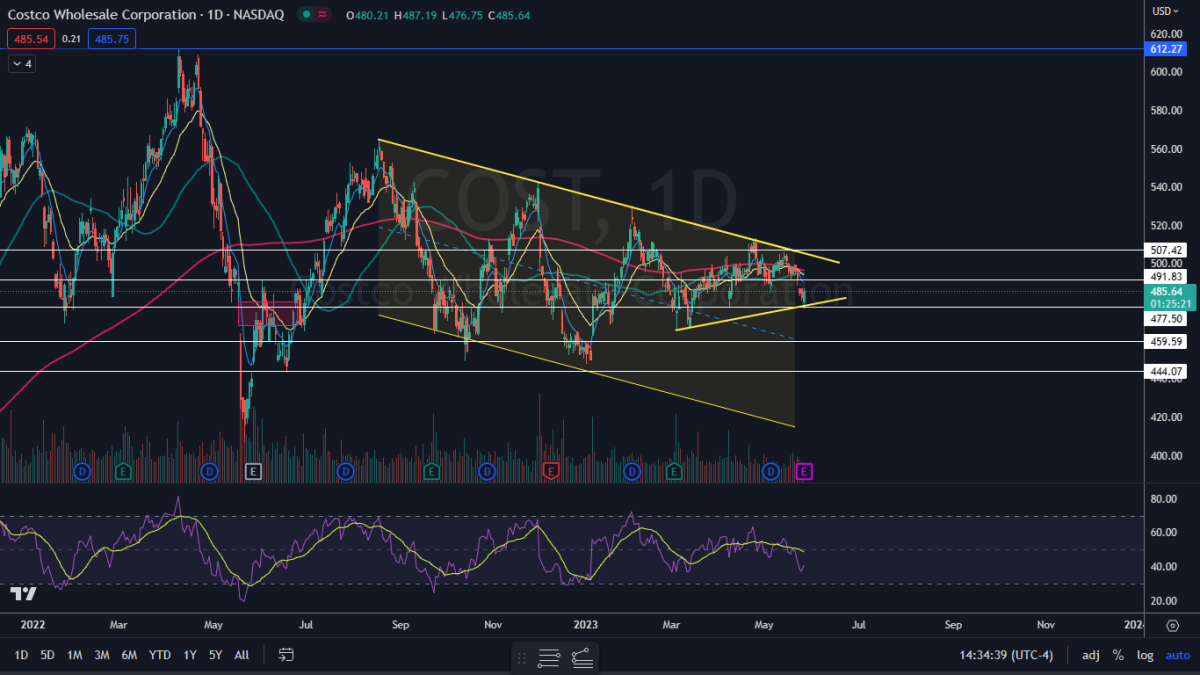Screen dimensions: 1200x675
Task: Click the gray earnings E marker
Action: click(x=253, y=470)
